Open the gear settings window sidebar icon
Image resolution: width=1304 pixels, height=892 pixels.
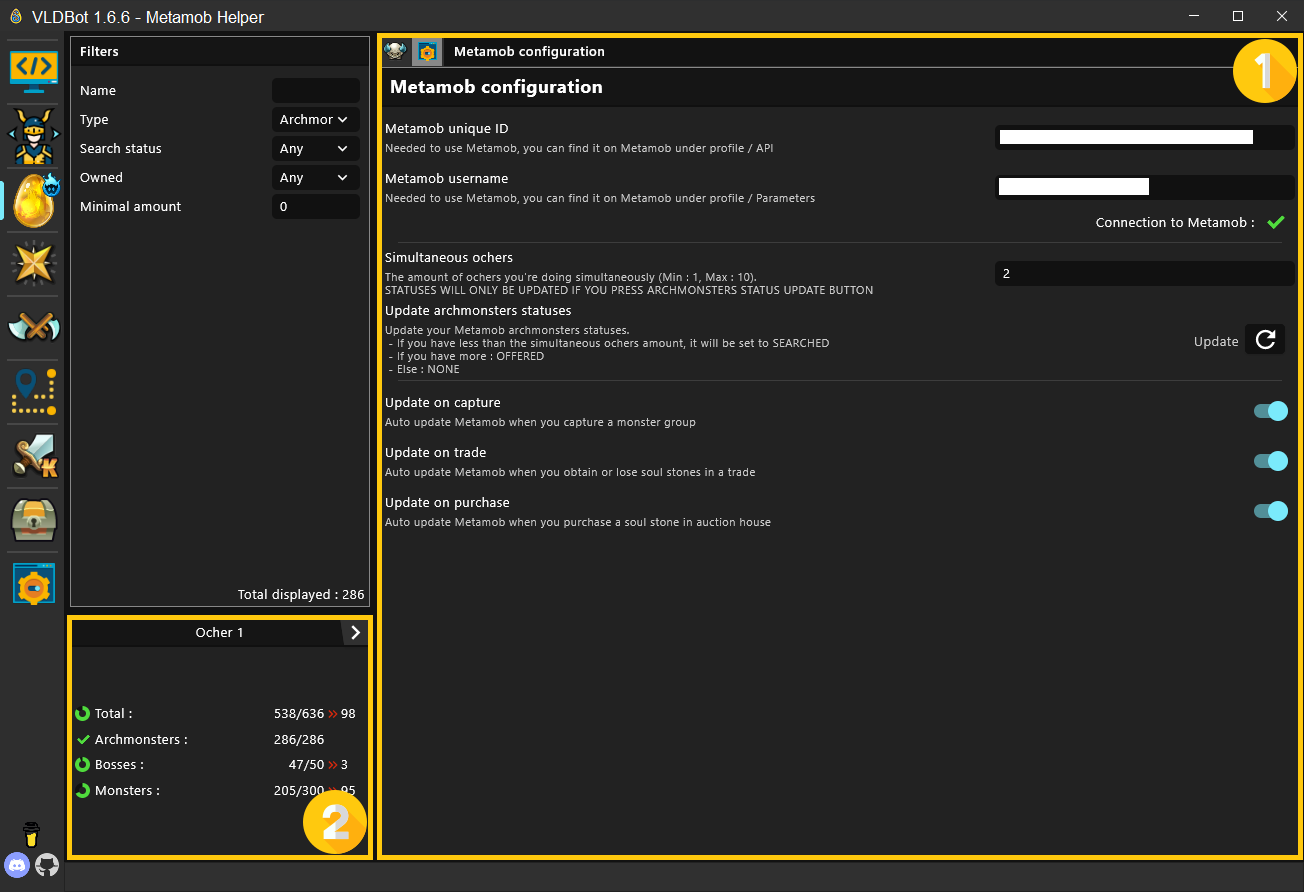(x=34, y=583)
